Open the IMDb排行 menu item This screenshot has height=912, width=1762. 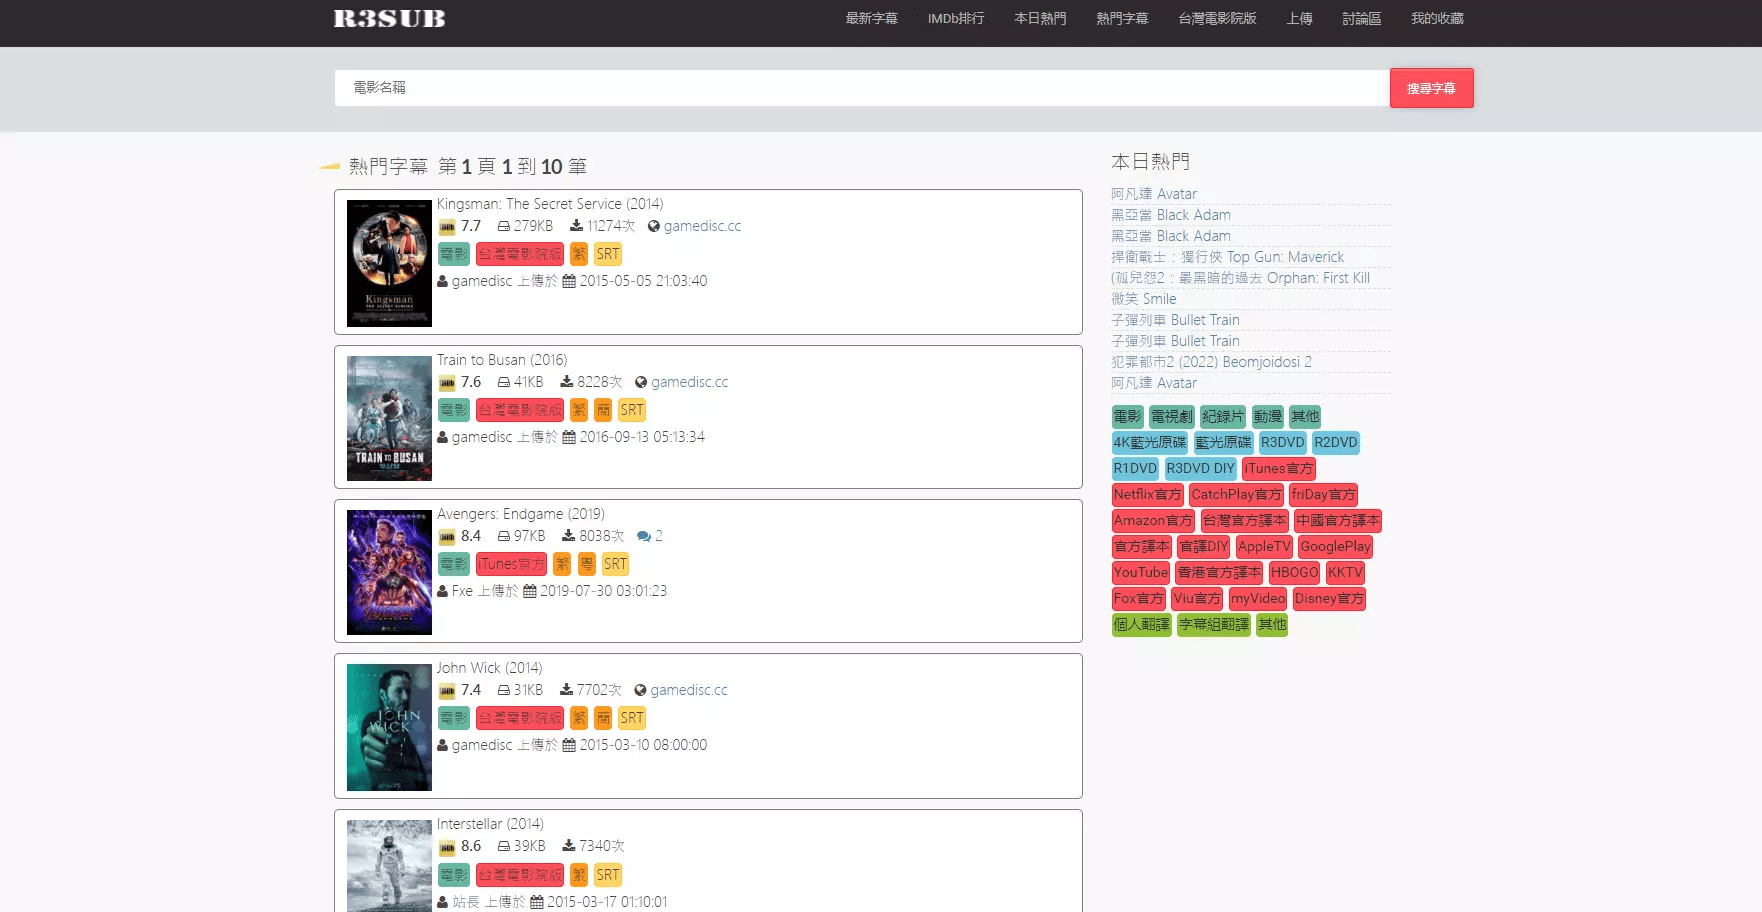click(x=955, y=18)
